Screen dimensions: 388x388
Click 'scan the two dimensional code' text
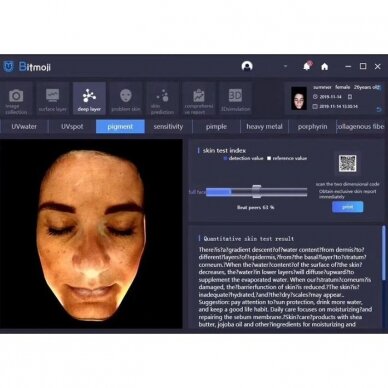[347, 184]
